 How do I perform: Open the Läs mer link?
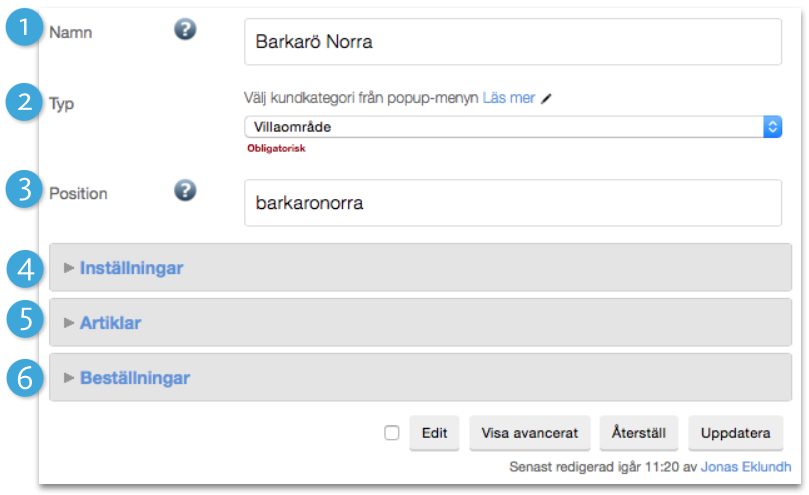click(x=508, y=98)
